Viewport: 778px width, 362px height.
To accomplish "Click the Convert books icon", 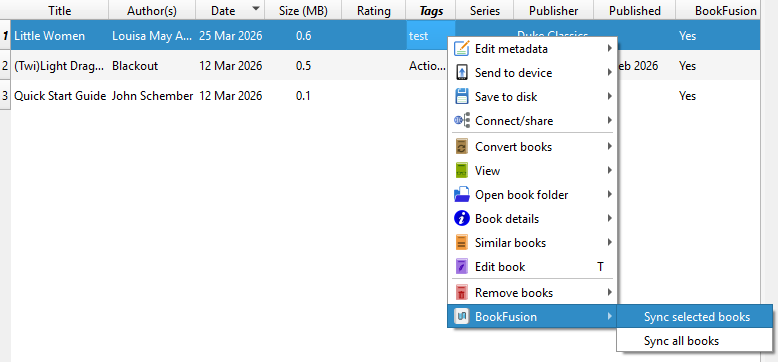I will pyautogui.click(x=461, y=147).
